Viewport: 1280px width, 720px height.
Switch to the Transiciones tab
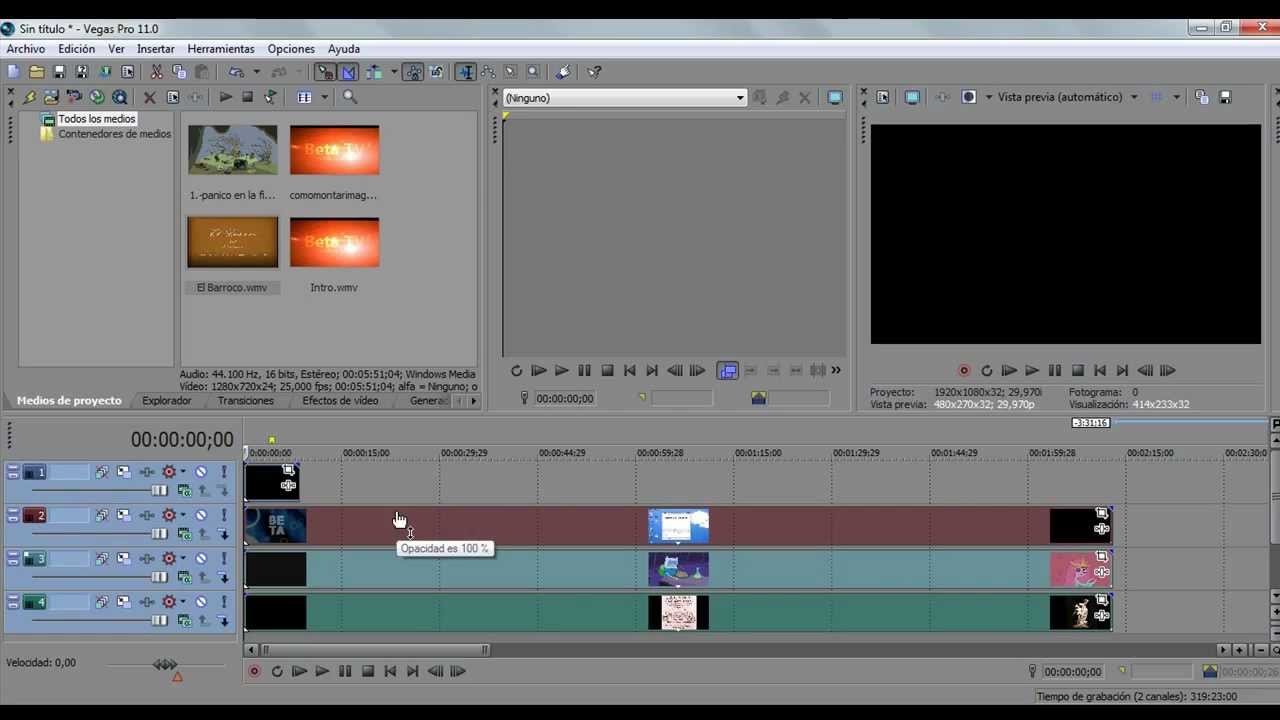(246, 401)
